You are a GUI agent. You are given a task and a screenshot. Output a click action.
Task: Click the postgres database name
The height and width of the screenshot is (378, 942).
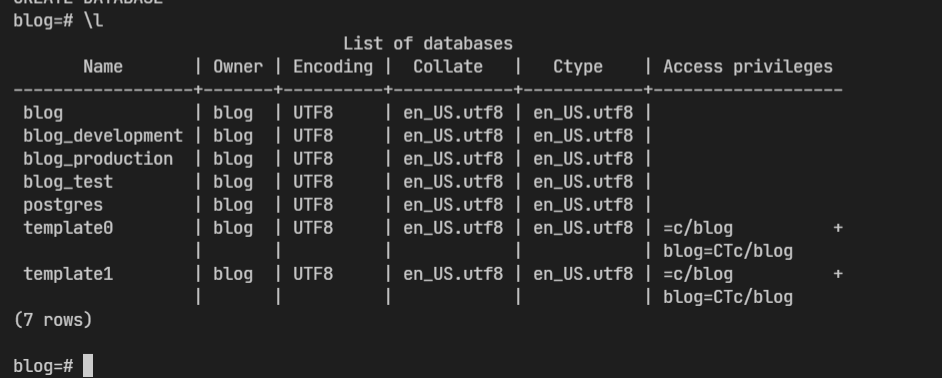(x=63, y=206)
